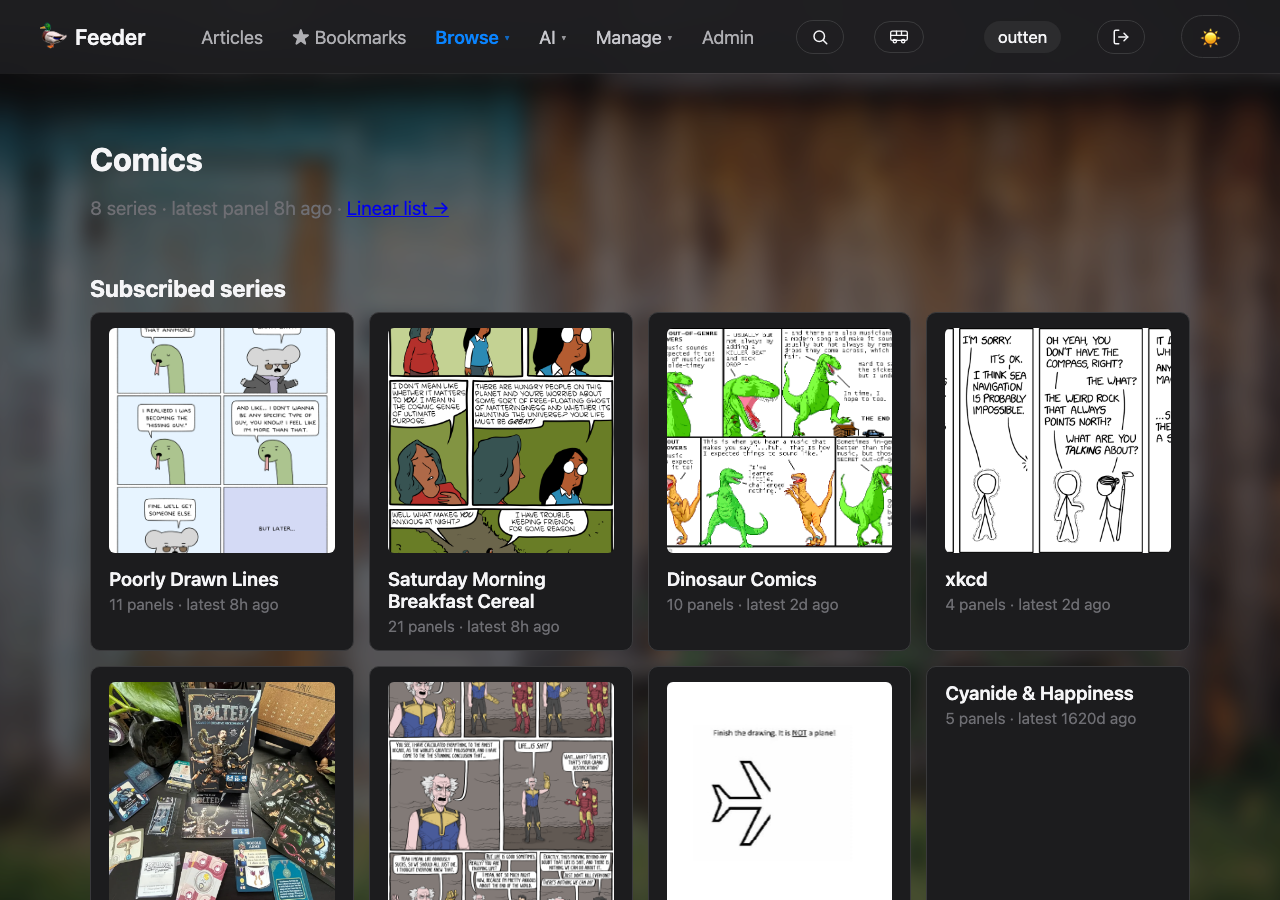Click the Subscribed series heading
Image resolution: width=1280 pixels, height=900 pixels.
point(188,289)
